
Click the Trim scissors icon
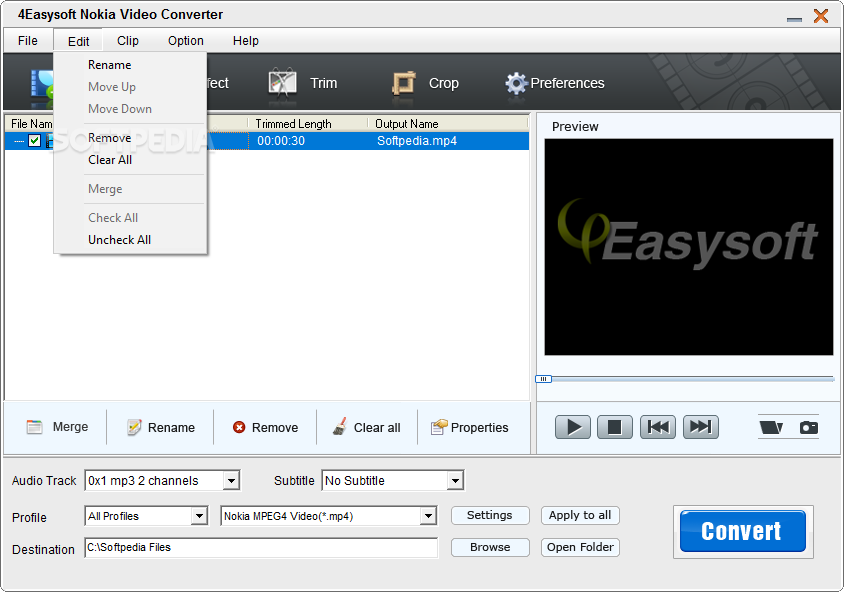click(x=282, y=82)
